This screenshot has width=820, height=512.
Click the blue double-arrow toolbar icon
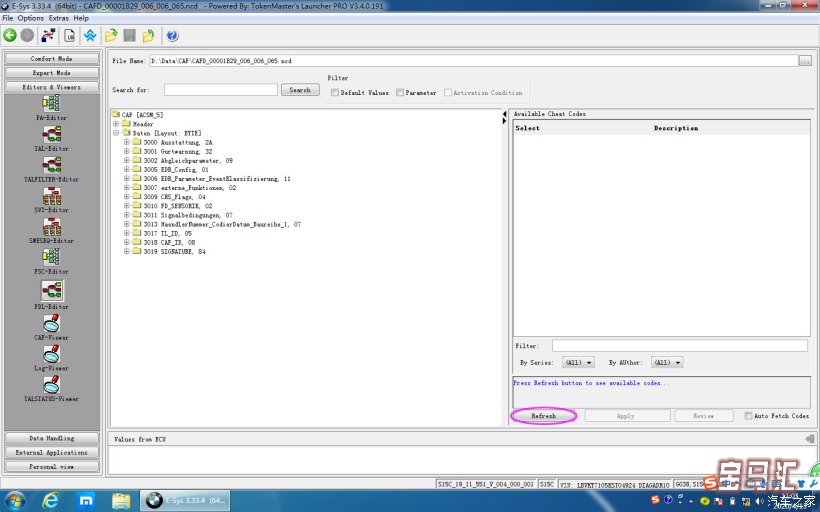click(x=90, y=36)
